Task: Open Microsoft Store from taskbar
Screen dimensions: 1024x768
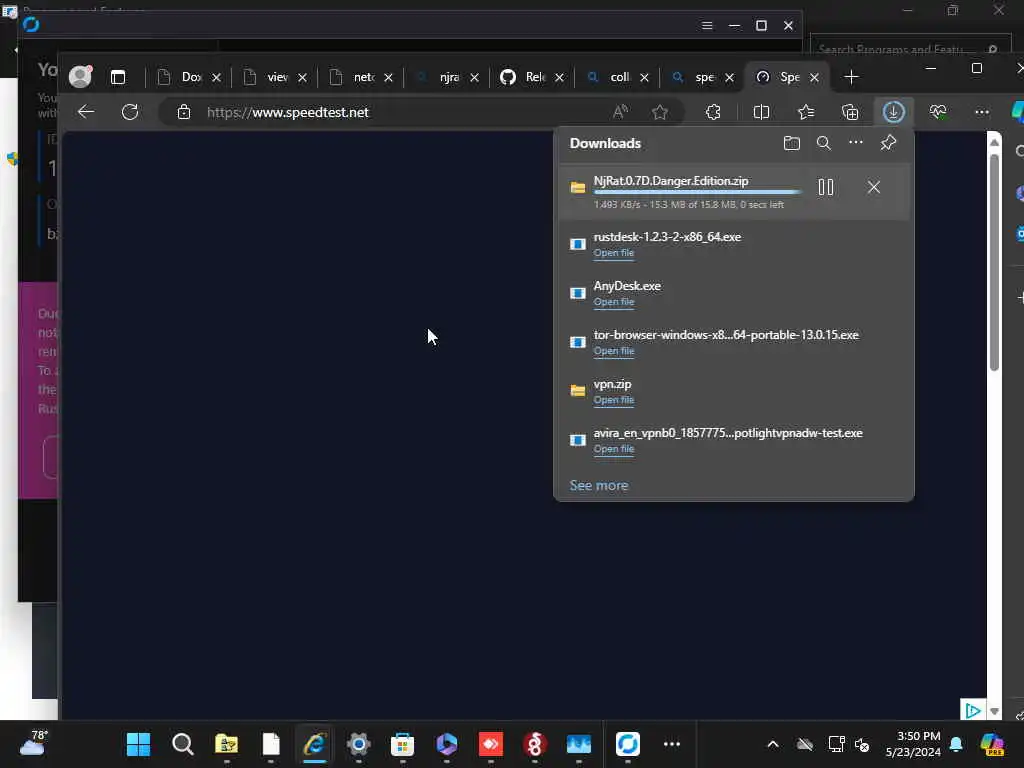Action: pos(402,744)
